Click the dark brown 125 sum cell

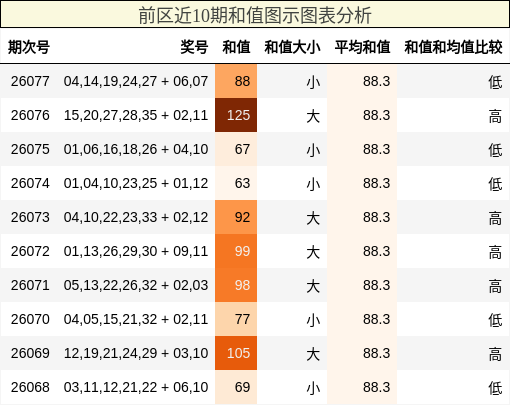pos(236,115)
